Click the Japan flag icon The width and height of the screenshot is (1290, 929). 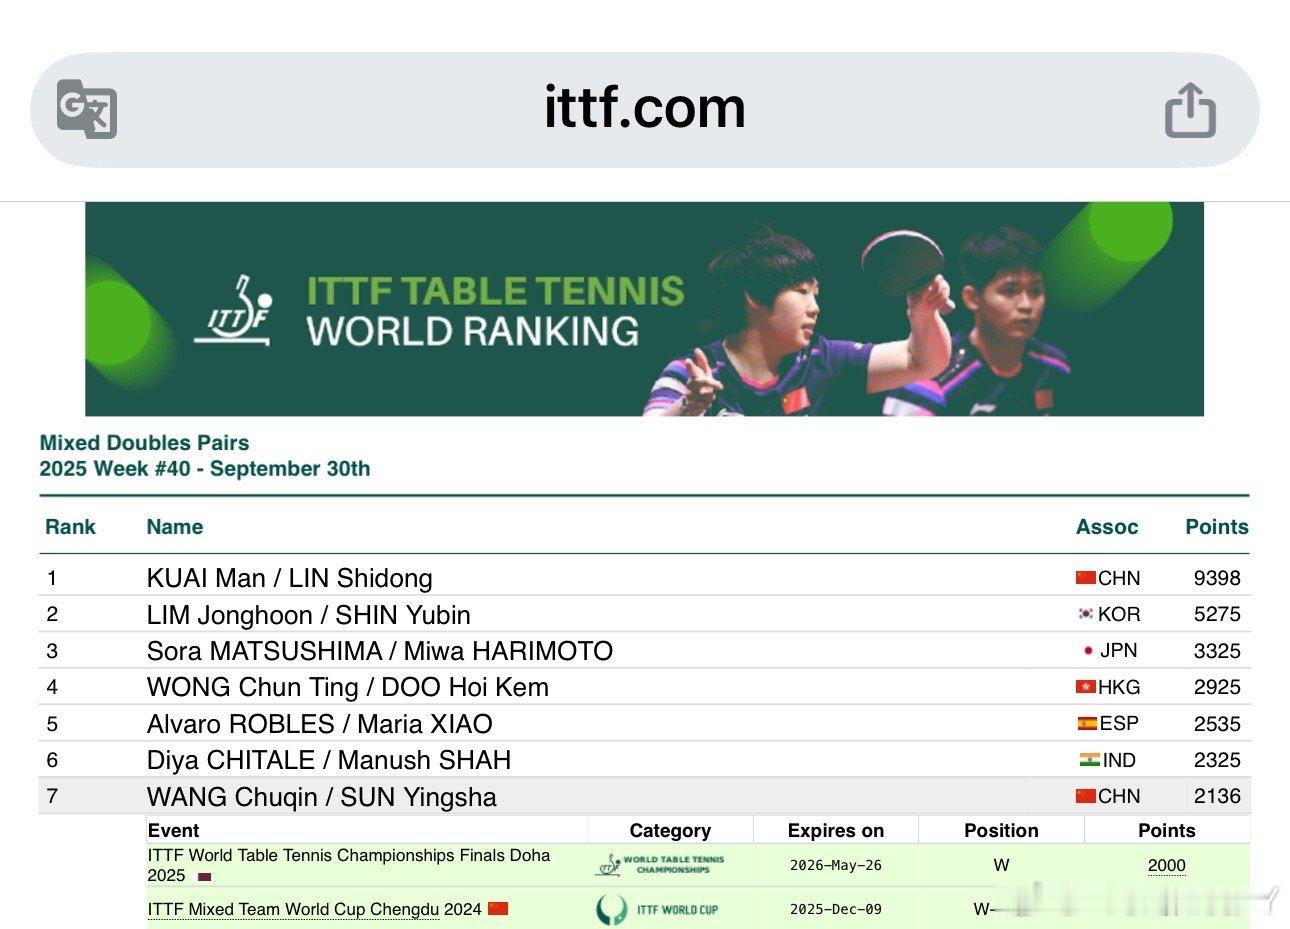(x=1088, y=651)
